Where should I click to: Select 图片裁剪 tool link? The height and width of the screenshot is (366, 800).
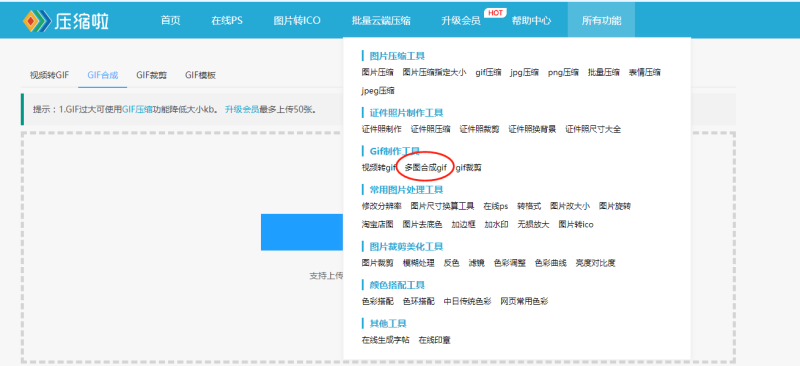tap(378, 263)
